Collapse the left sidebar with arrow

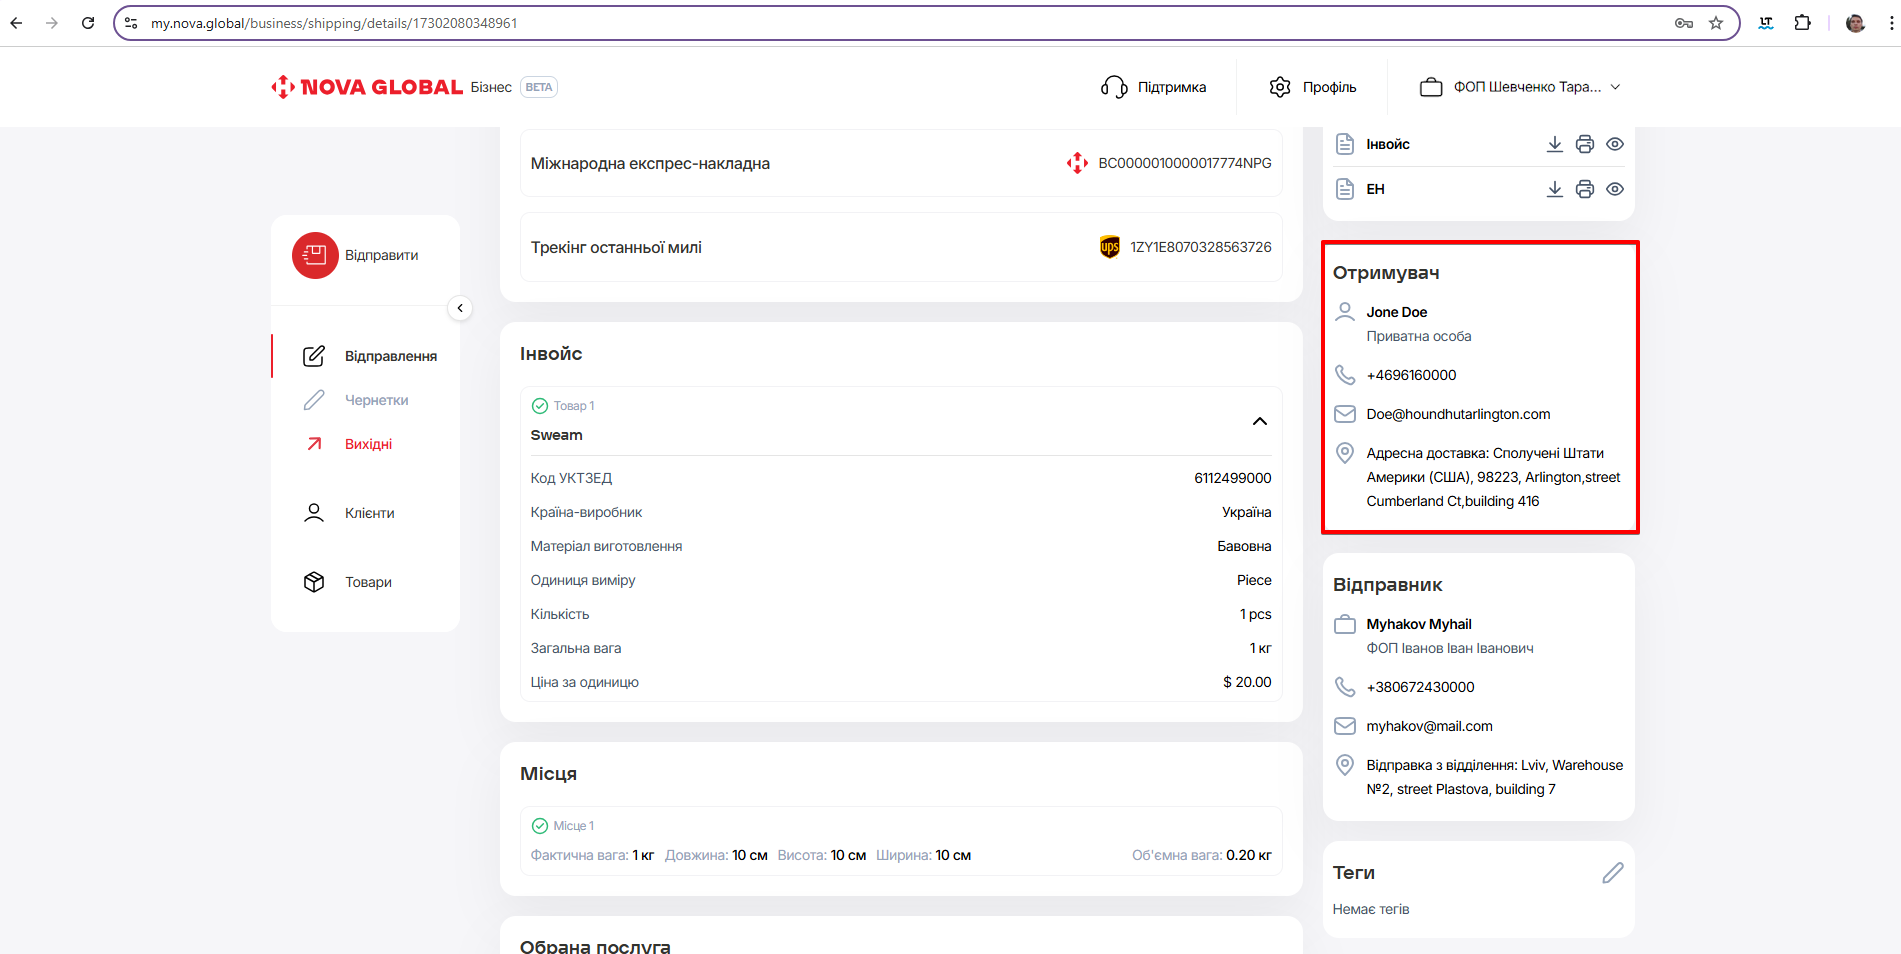click(460, 308)
